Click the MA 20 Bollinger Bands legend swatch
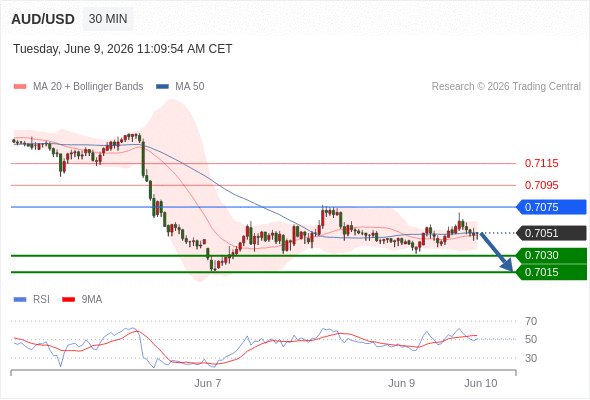This screenshot has width=590, height=400. (x=20, y=87)
